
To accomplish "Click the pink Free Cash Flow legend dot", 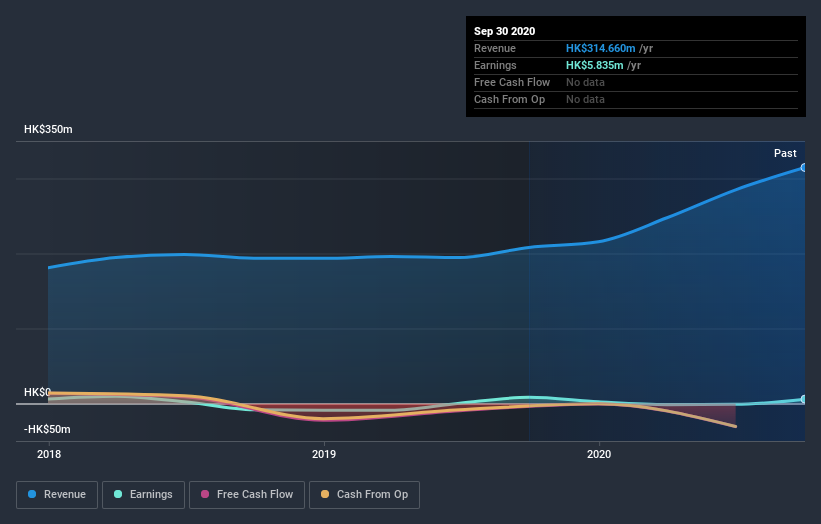I will point(205,494).
